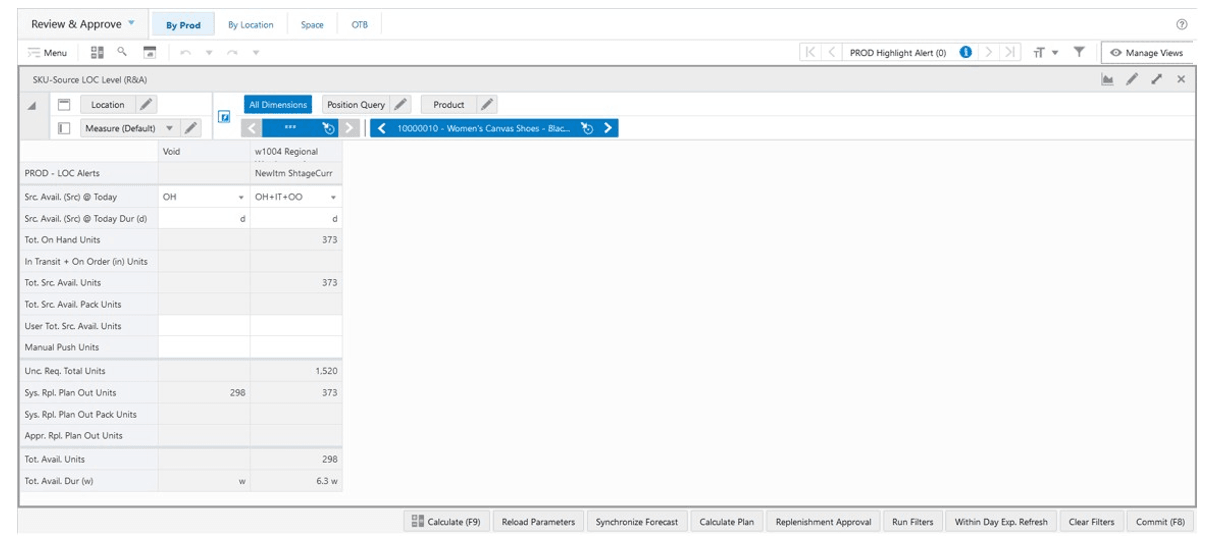Click grayed previous arrow beside ellipsis
Viewport: 1207px width, 548px height.
(x=252, y=128)
